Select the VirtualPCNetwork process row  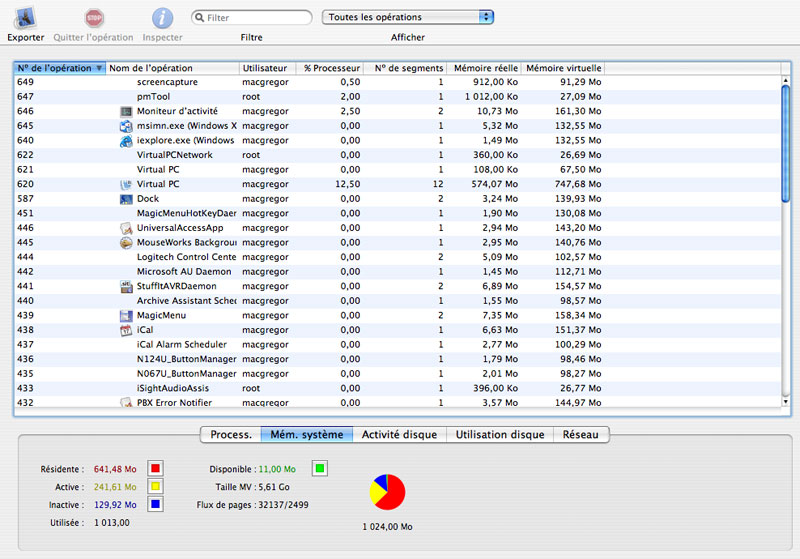398,155
